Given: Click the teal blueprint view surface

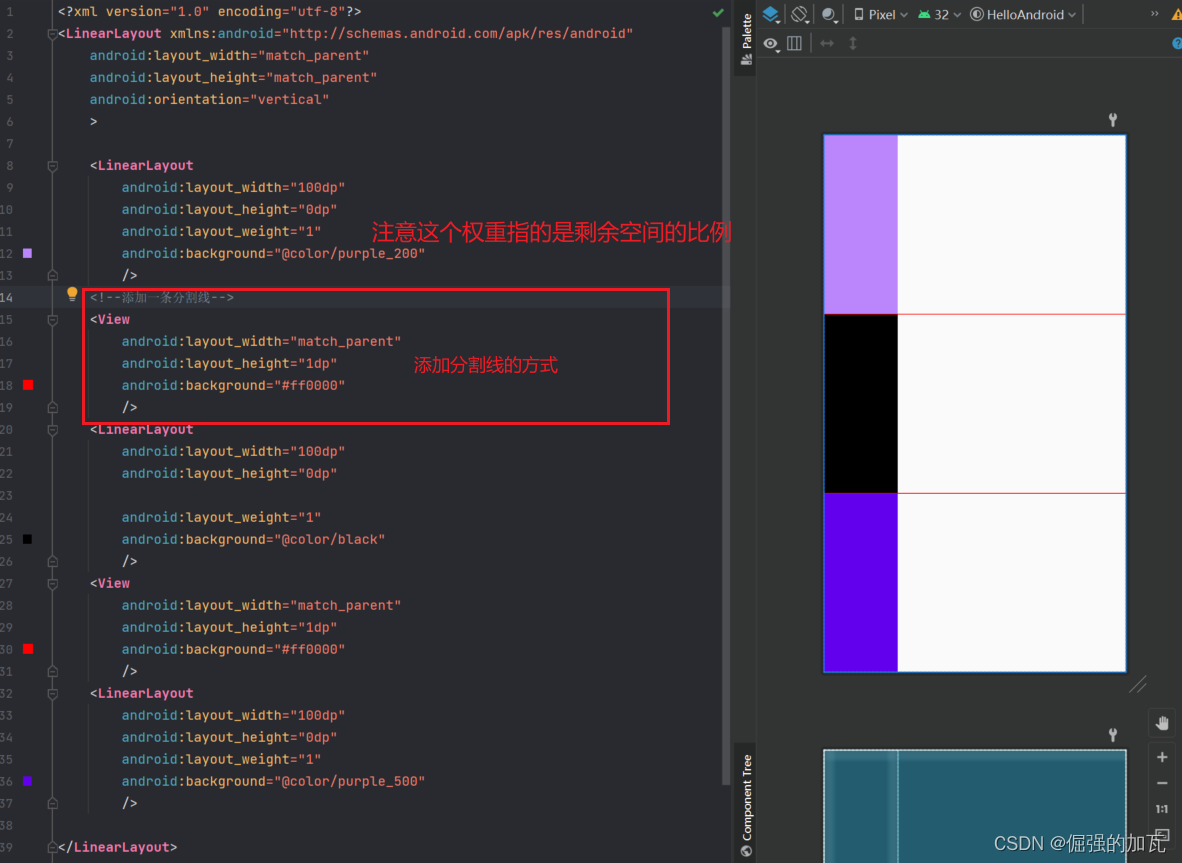Looking at the screenshot, I should pyautogui.click(x=975, y=806).
